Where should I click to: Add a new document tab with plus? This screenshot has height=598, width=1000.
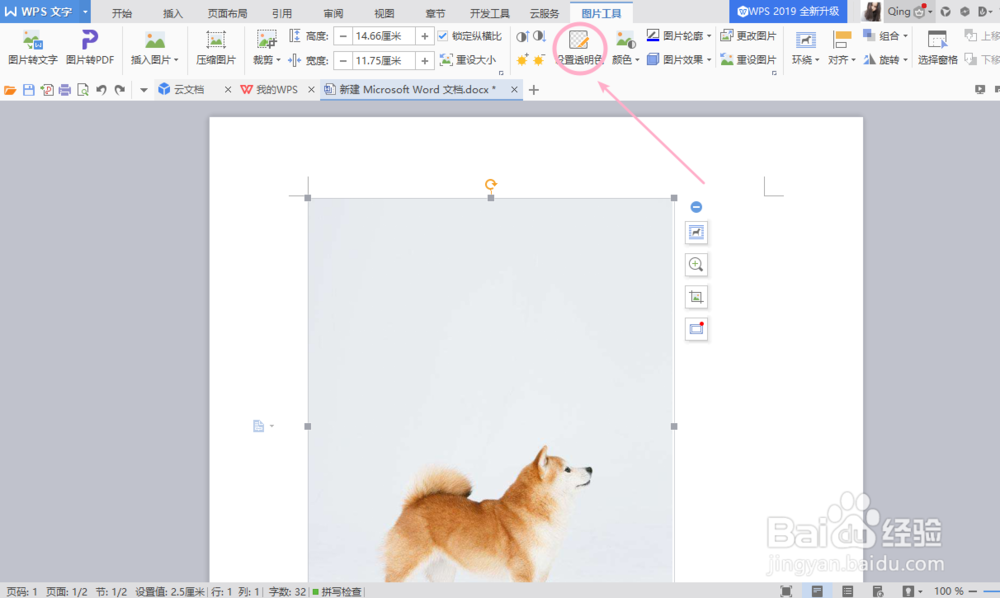click(x=534, y=90)
